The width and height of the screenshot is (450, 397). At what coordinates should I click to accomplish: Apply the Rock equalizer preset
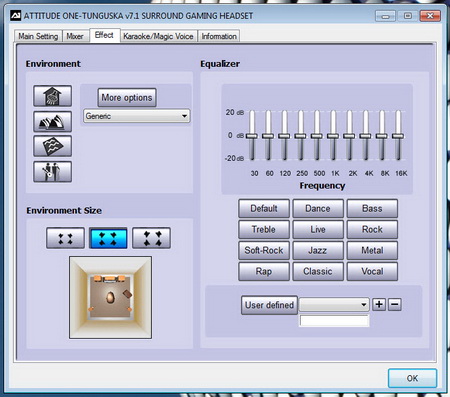coord(372,229)
